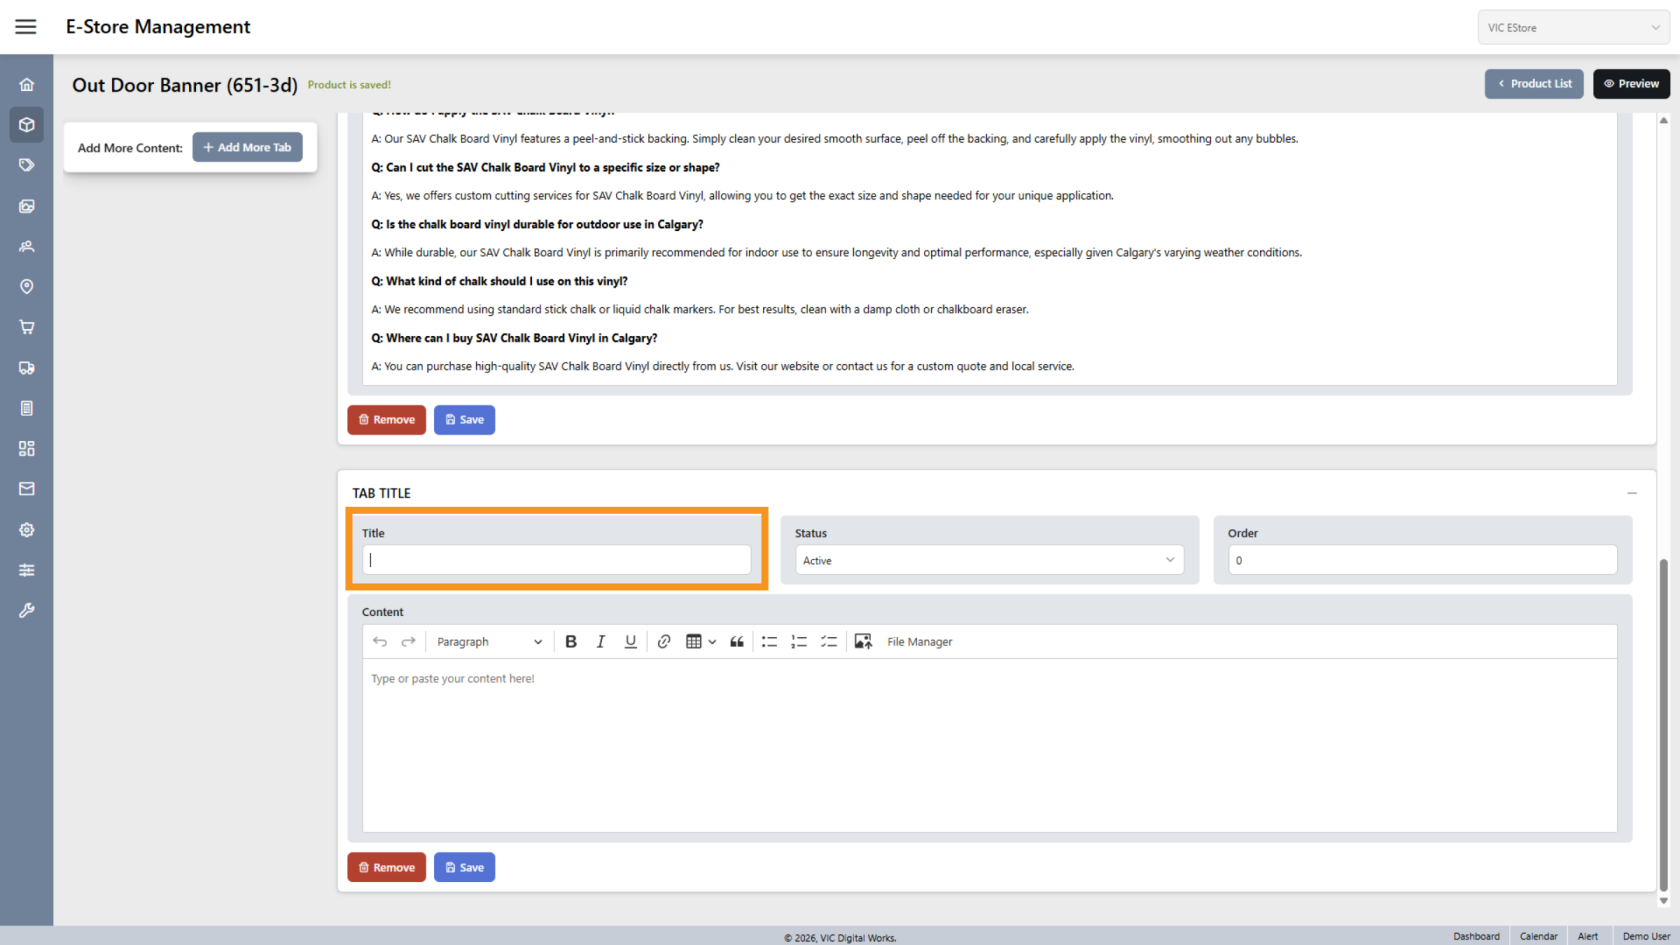The height and width of the screenshot is (945, 1680).
Task: Toggle bold formatting in content editor
Action: click(x=571, y=642)
